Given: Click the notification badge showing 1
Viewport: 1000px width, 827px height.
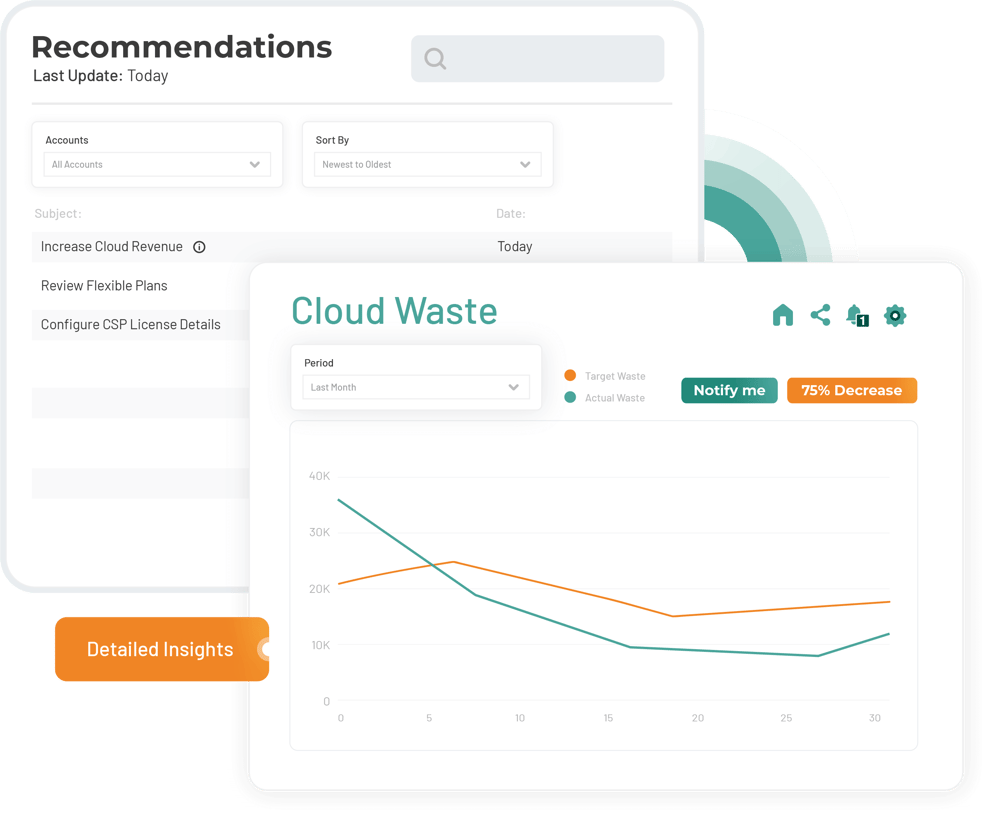Looking at the screenshot, I should [x=862, y=320].
